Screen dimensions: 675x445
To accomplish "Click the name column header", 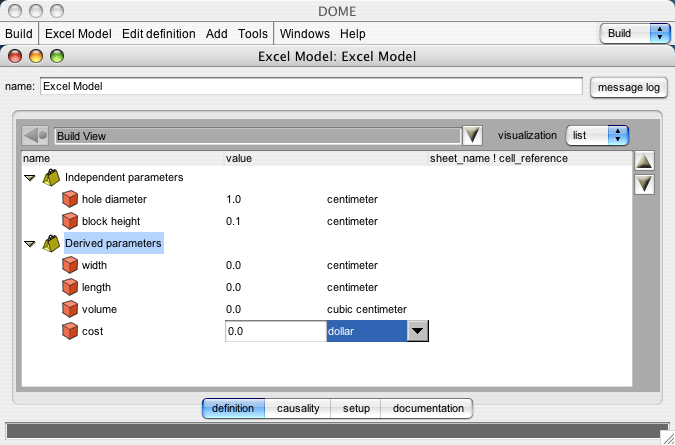I will point(123,158).
